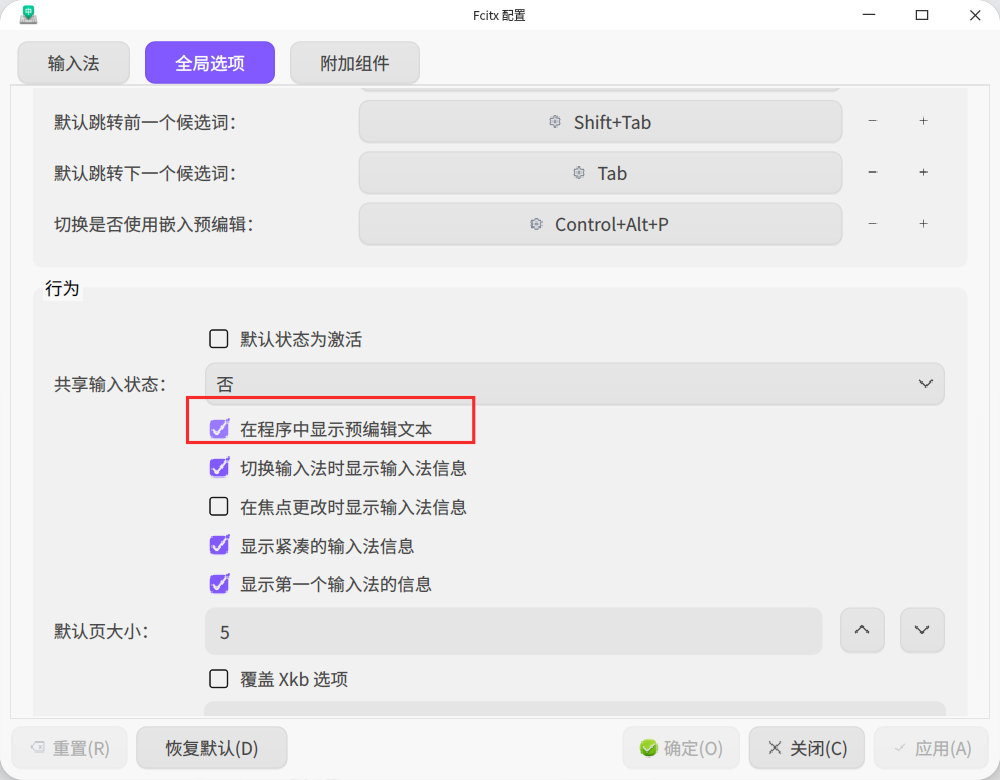
Task: Edit the Shift+Tab hotkey button
Action: (x=600, y=122)
